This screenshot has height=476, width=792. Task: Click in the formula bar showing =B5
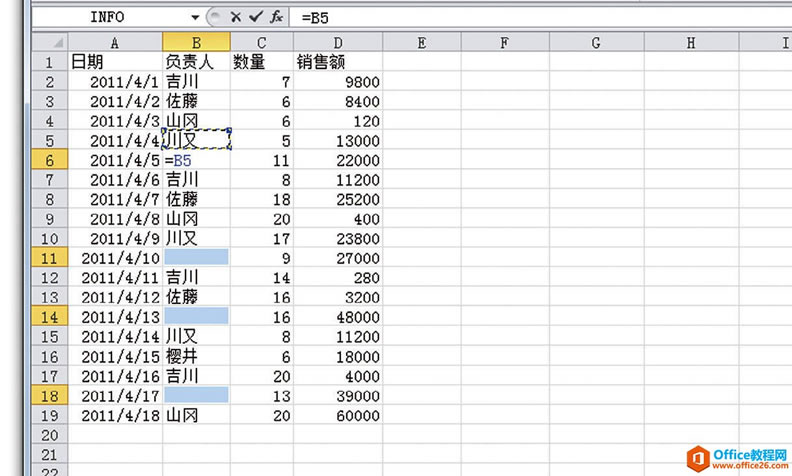click(540, 18)
